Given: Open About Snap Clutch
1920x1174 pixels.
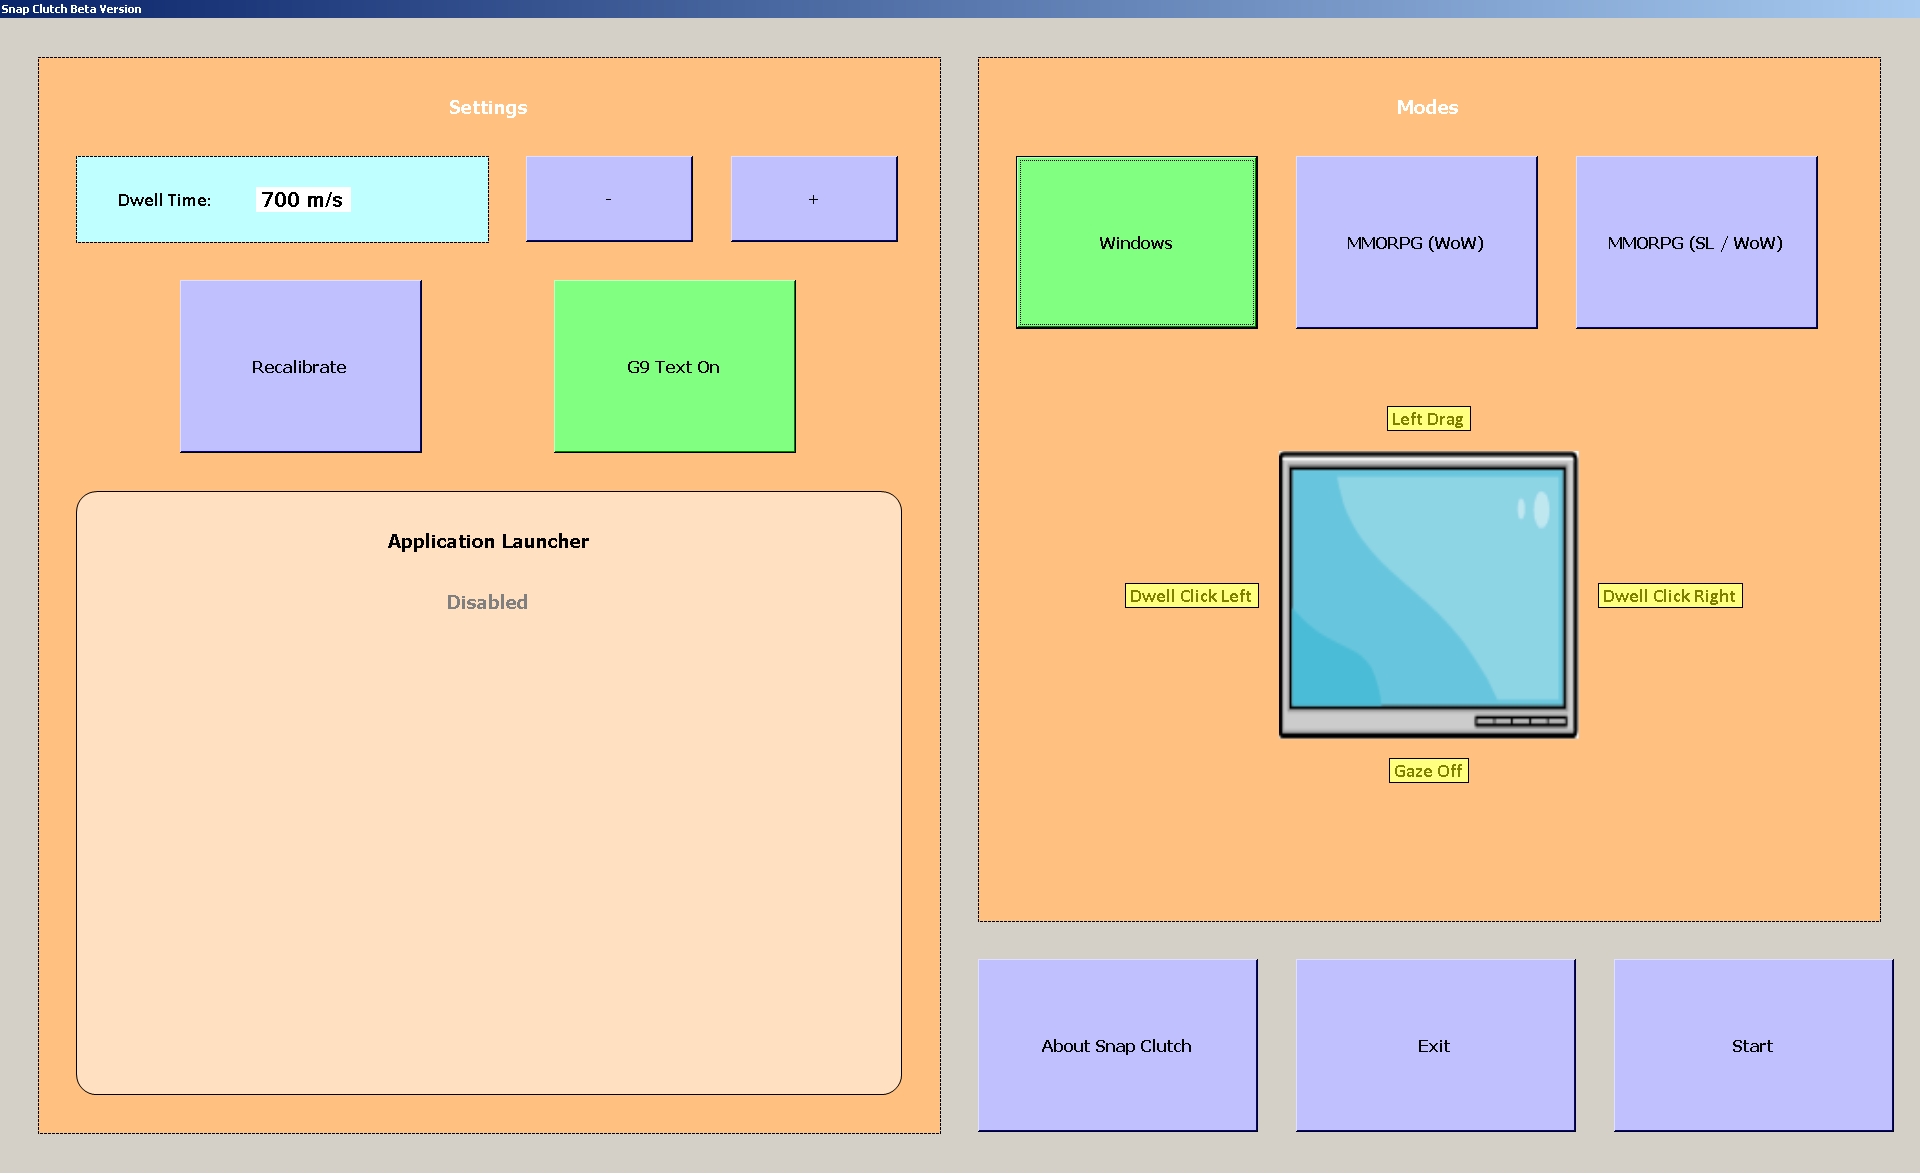Looking at the screenshot, I should point(1117,1046).
